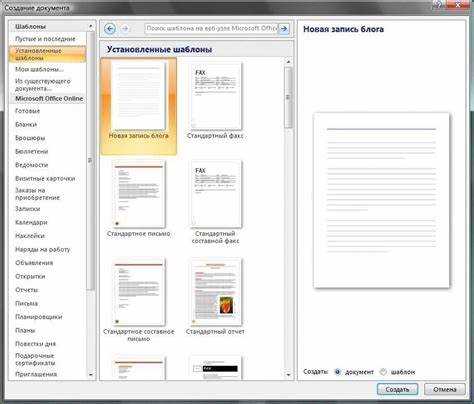The height and width of the screenshot is (404, 474).
Task: Choose Из существующего документа option
Action: tap(43, 85)
